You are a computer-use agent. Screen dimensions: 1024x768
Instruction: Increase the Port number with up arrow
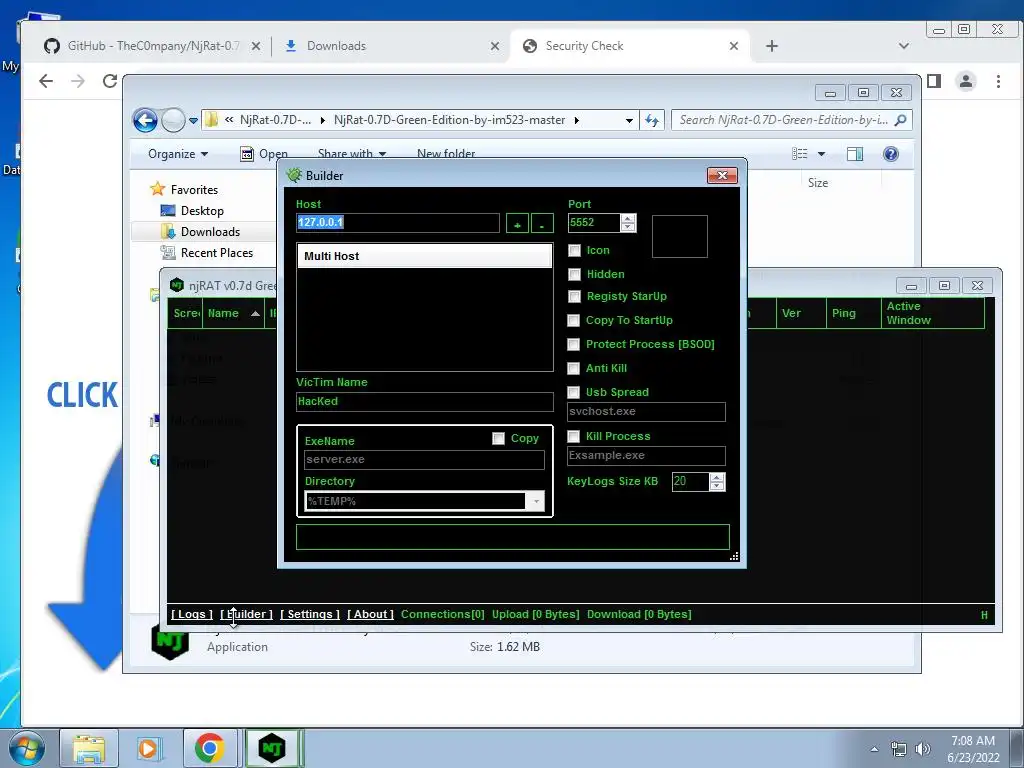point(628,218)
